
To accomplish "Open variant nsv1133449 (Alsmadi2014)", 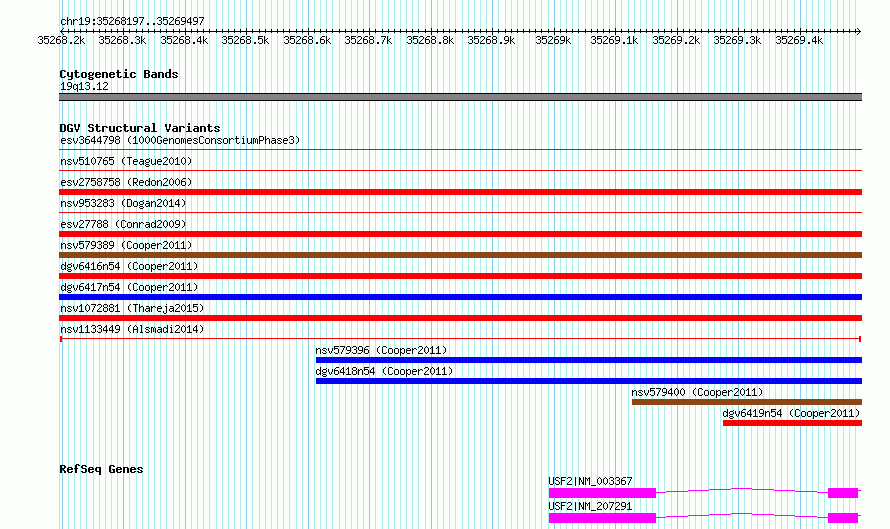I will pos(132,329).
